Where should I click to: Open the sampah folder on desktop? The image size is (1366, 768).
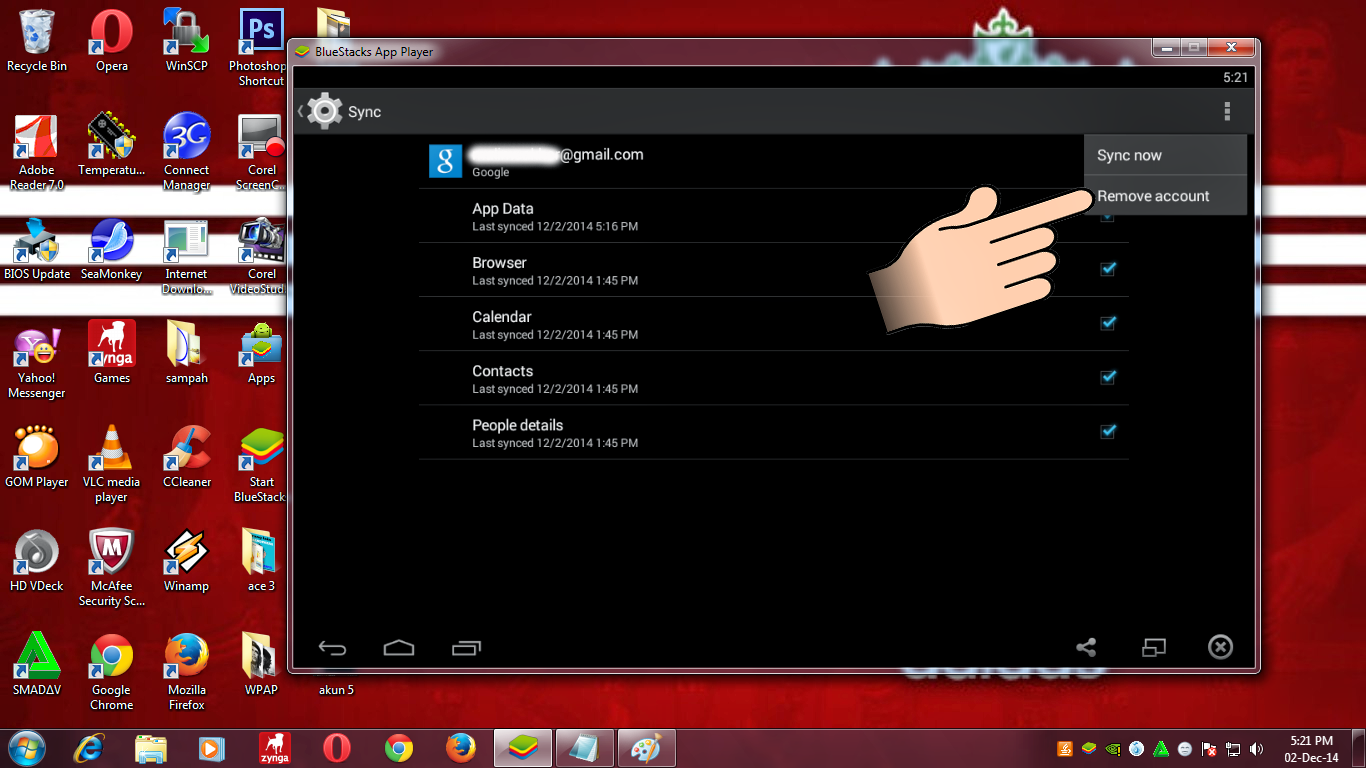(x=186, y=353)
